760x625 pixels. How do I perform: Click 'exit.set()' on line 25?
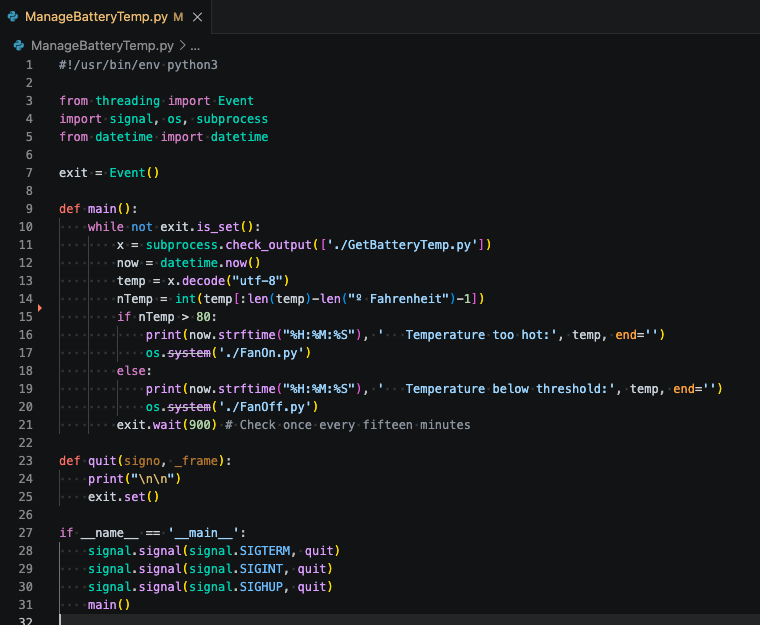click(x=124, y=497)
